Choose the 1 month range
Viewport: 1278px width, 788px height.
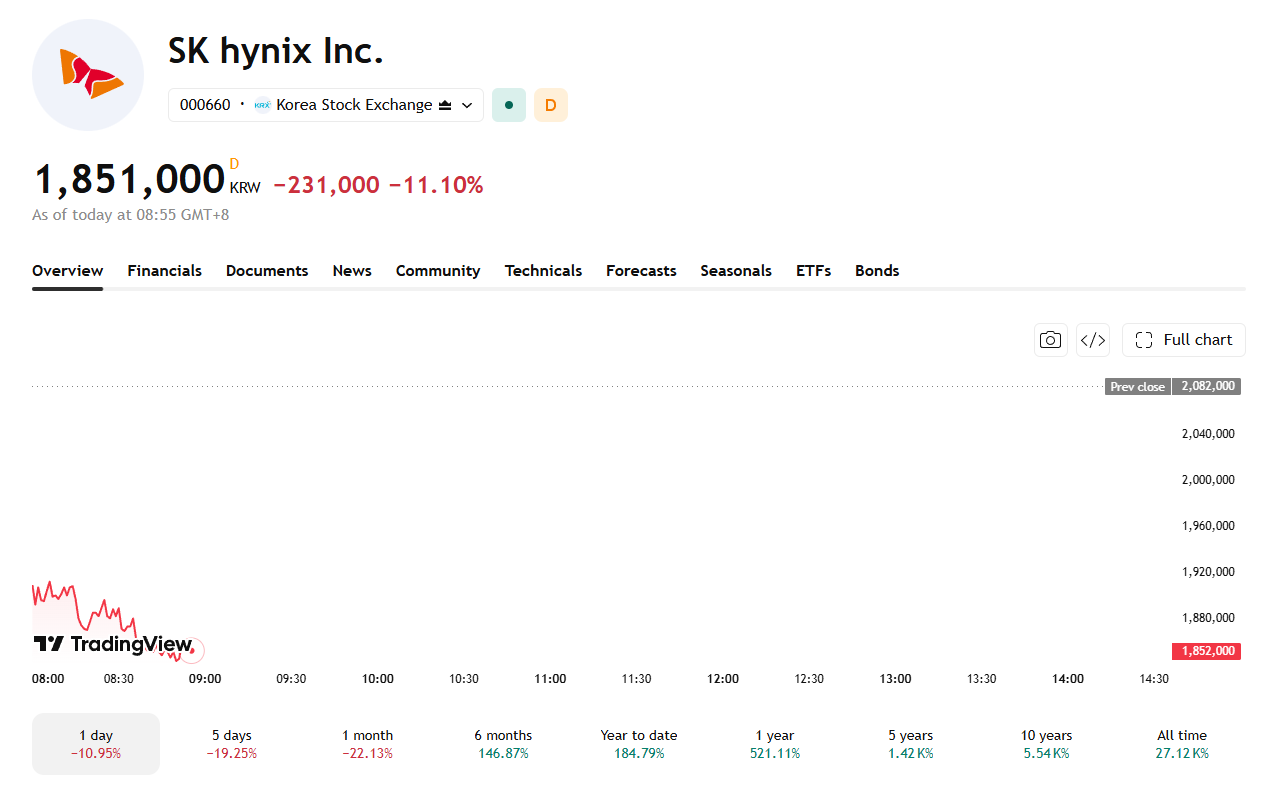click(368, 744)
